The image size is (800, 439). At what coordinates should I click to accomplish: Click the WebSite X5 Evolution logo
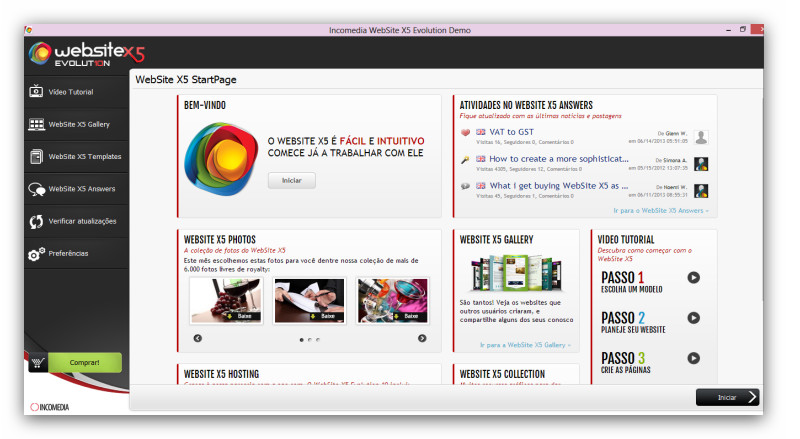tap(87, 54)
